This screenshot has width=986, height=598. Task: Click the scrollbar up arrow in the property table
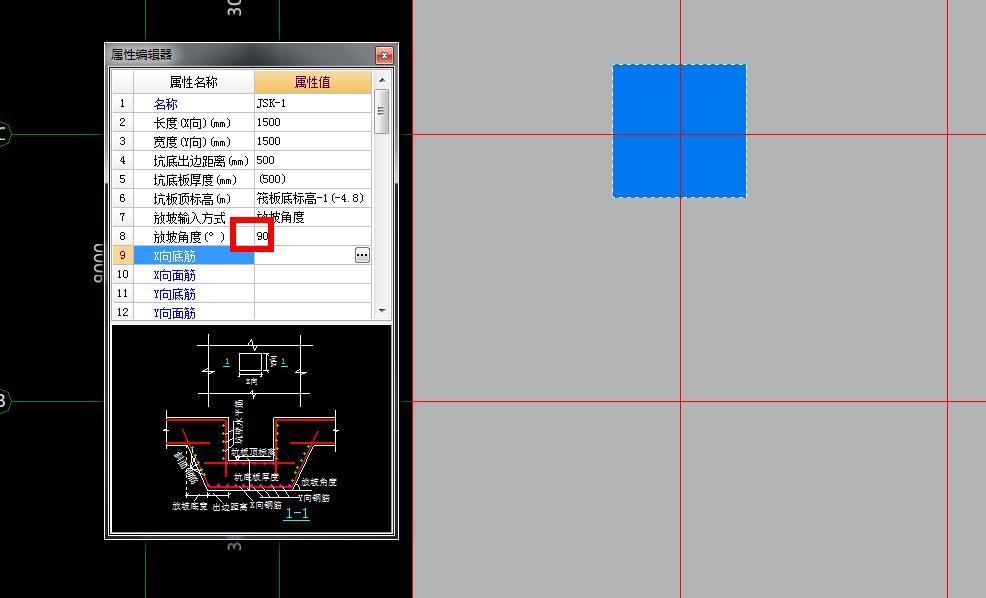(382, 80)
